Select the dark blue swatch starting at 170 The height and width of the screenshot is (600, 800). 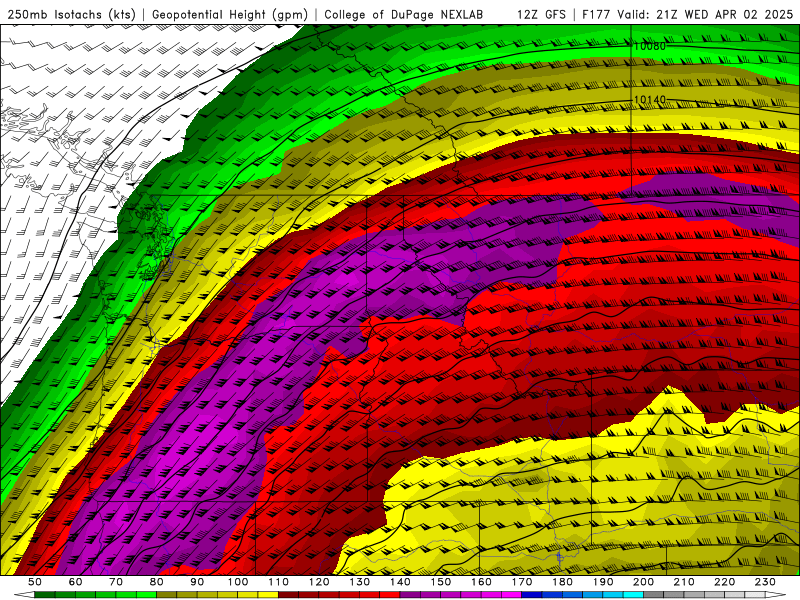532,594
